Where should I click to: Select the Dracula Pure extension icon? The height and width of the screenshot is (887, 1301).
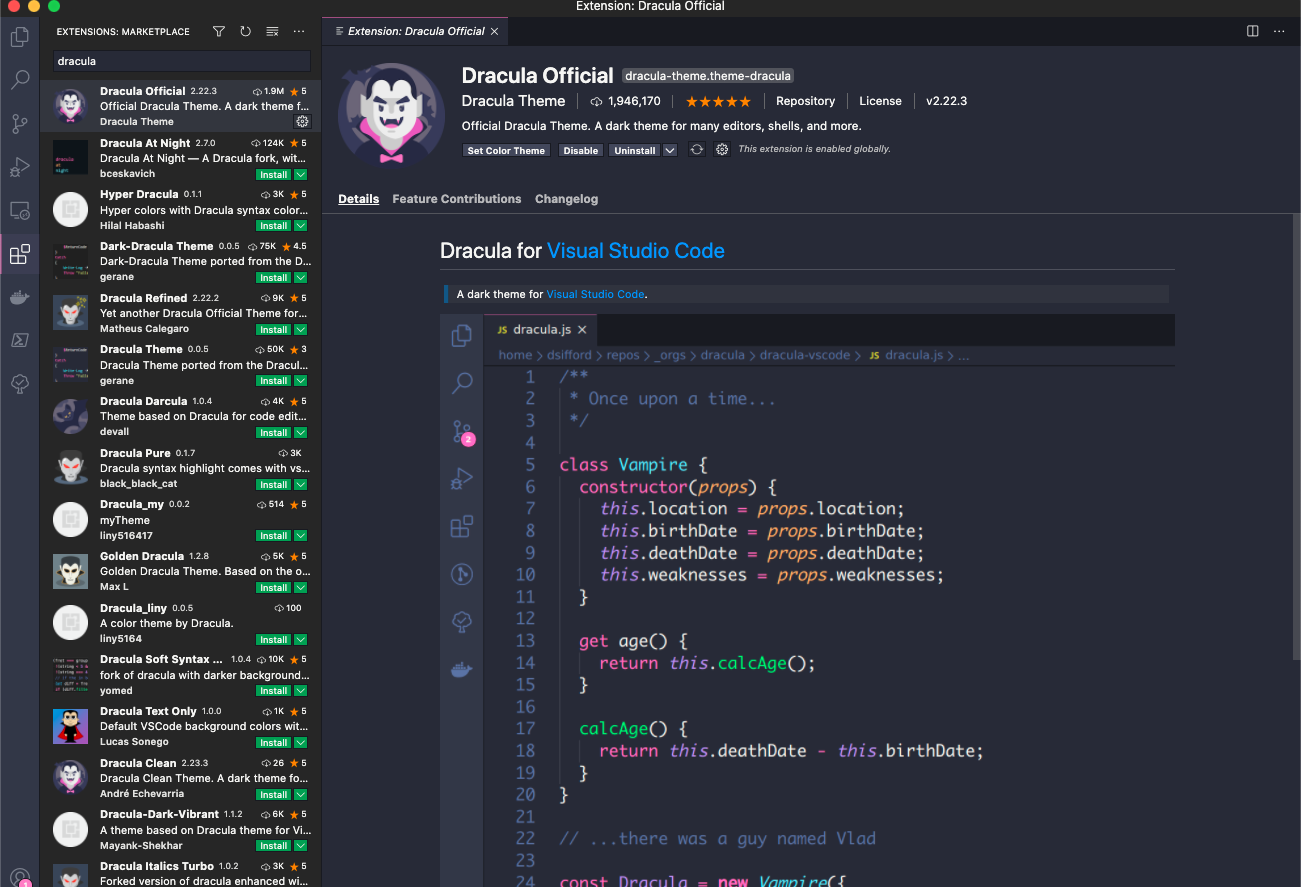(x=70, y=468)
